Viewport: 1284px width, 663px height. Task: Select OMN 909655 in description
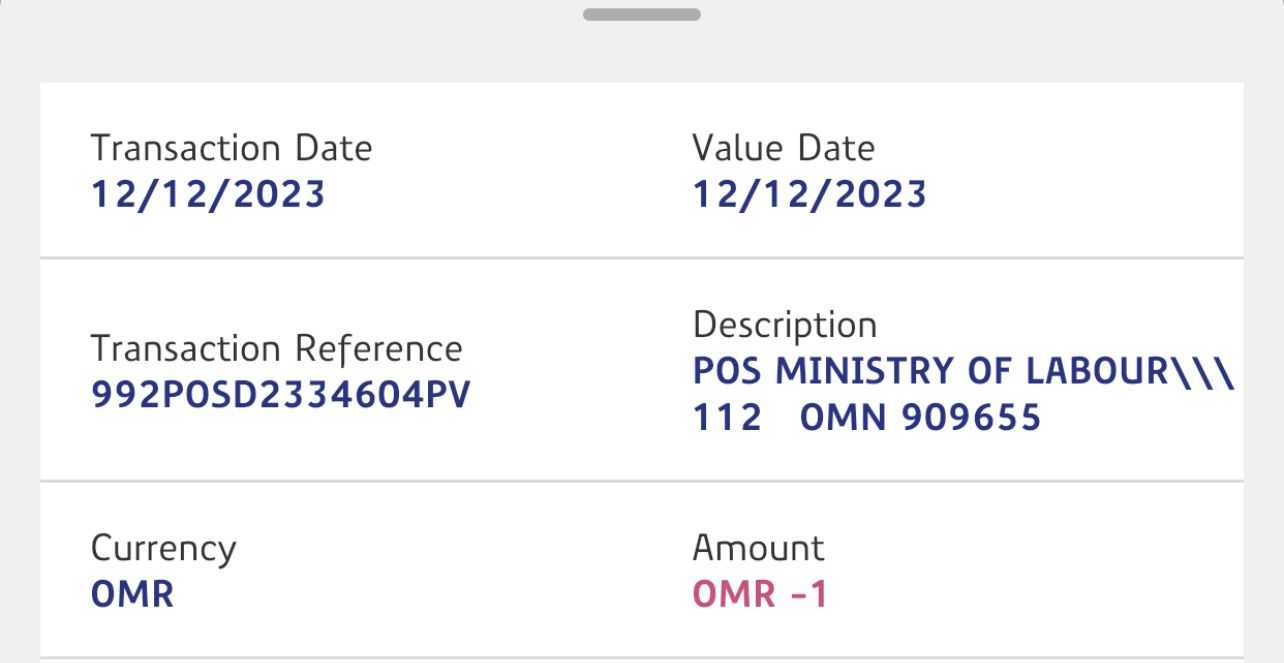[x=920, y=418]
